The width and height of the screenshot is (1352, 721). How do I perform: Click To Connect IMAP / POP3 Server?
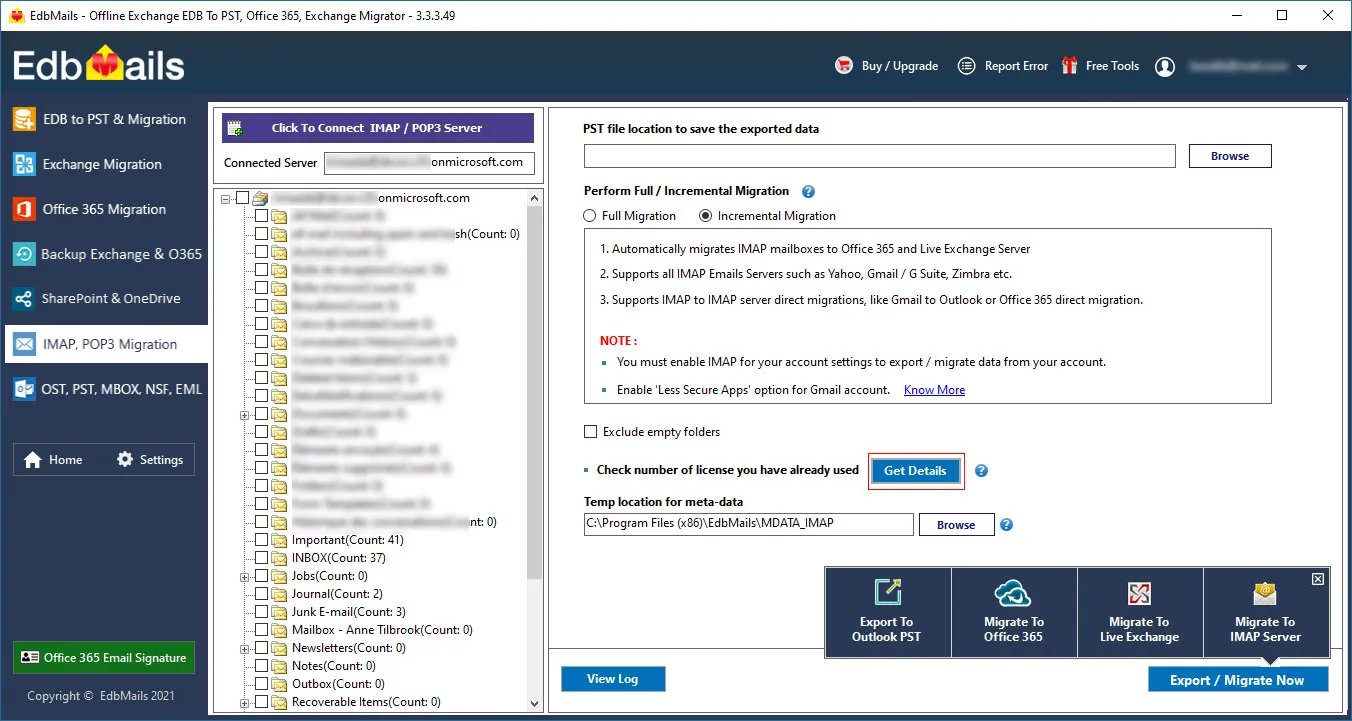point(378,128)
